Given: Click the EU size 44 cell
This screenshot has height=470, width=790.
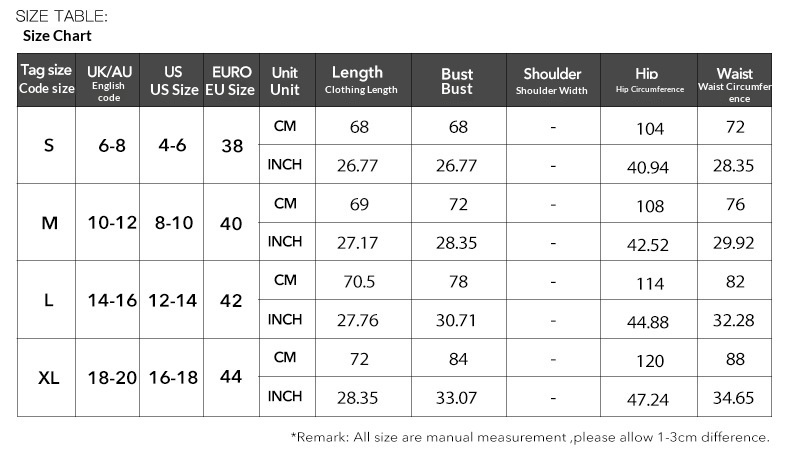Looking at the screenshot, I should point(232,377).
